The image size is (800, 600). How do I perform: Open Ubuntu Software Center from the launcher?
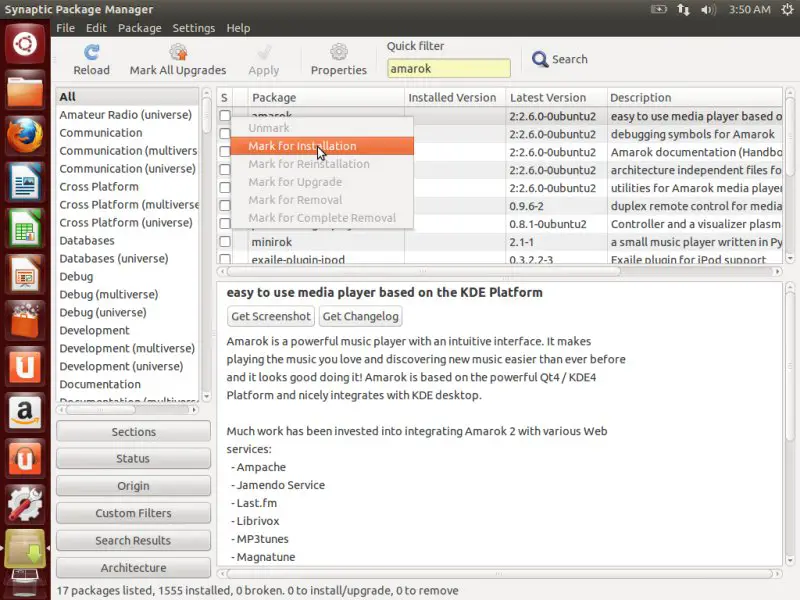tap(24, 320)
